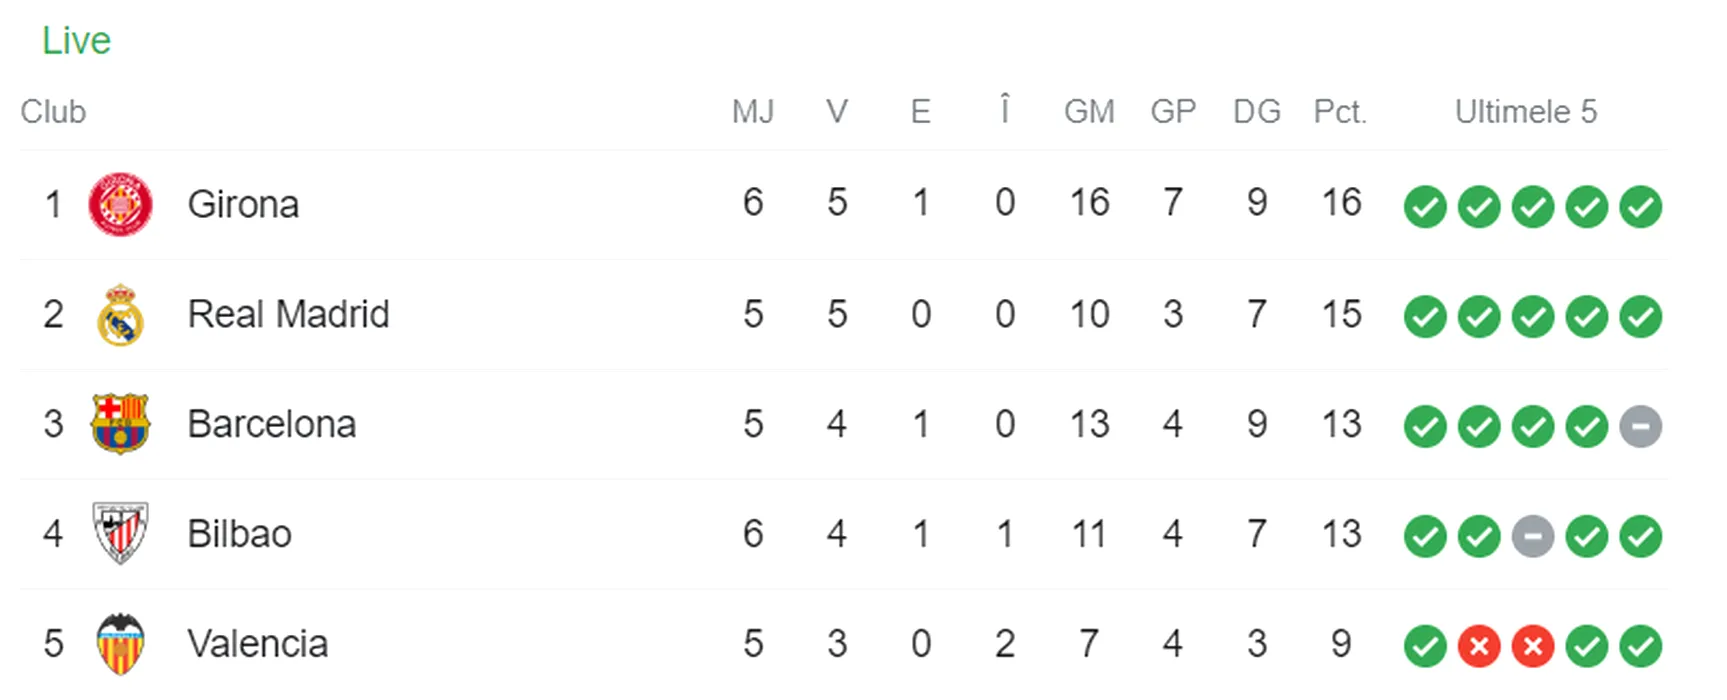
Task: Click the Girona club crest
Action: coord(120,205)
